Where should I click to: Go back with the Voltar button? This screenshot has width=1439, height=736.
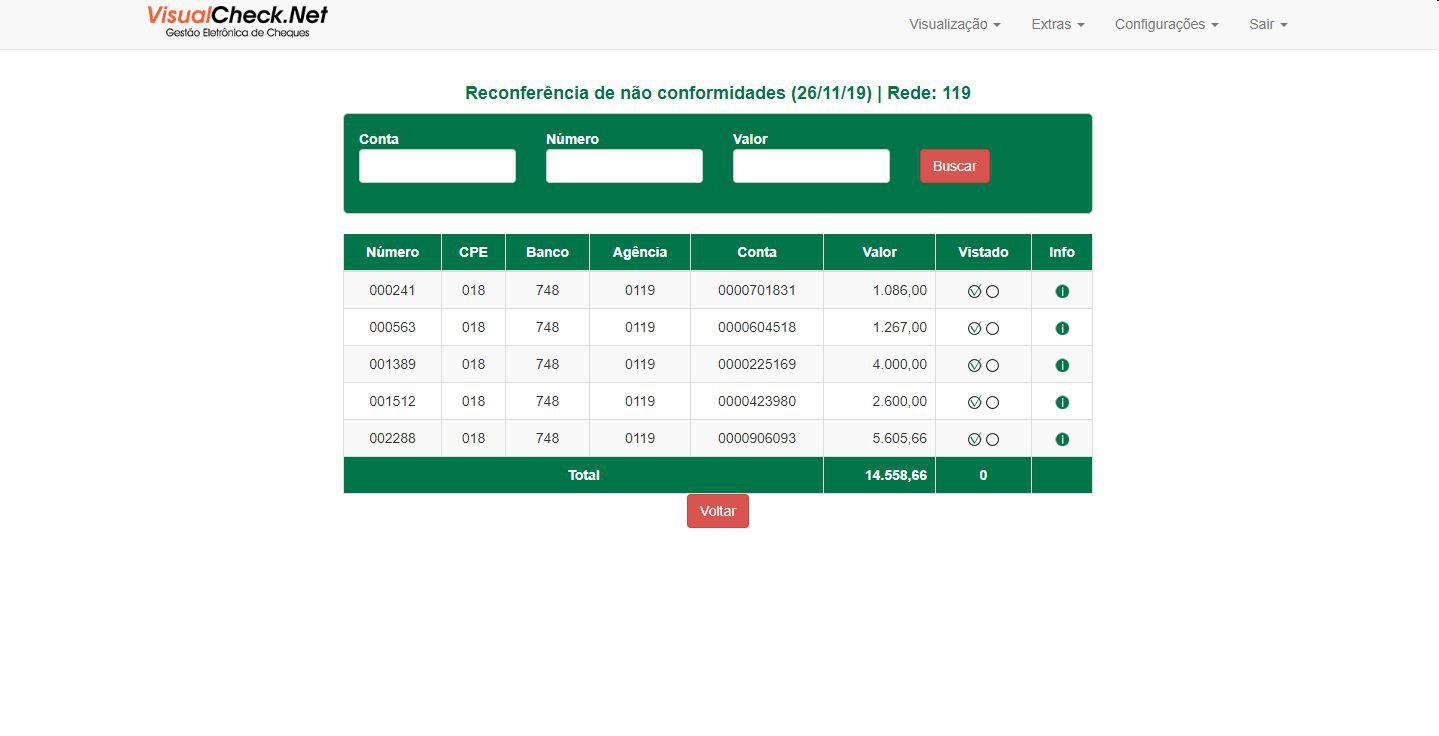tap(718, 511)
